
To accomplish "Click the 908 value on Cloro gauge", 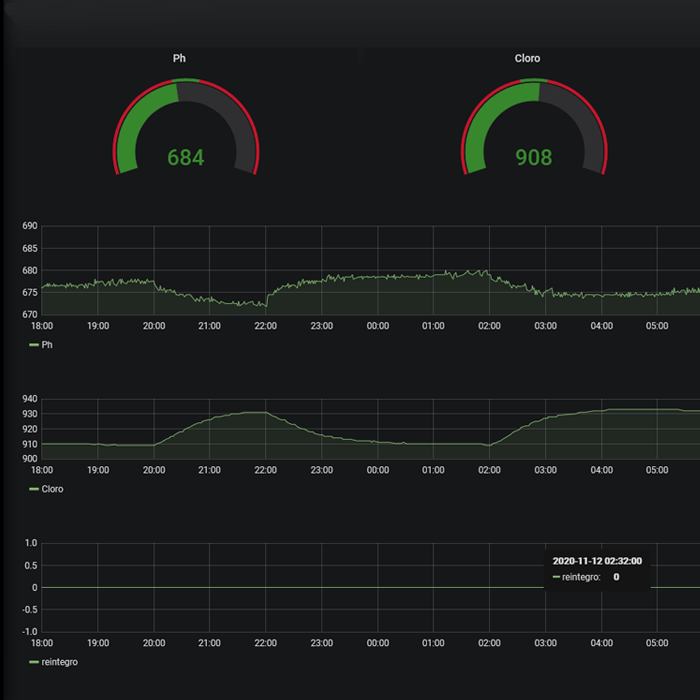I will 534,157.
